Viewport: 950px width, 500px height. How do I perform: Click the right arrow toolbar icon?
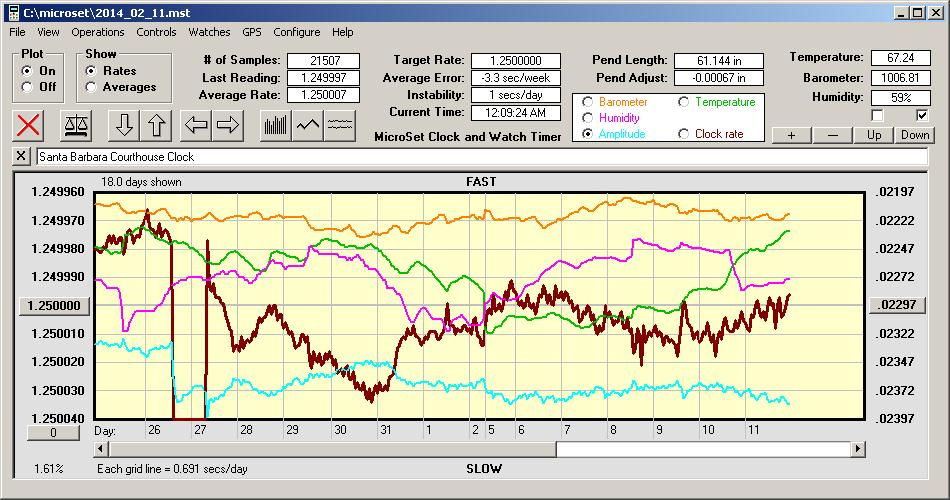[228, 125]
